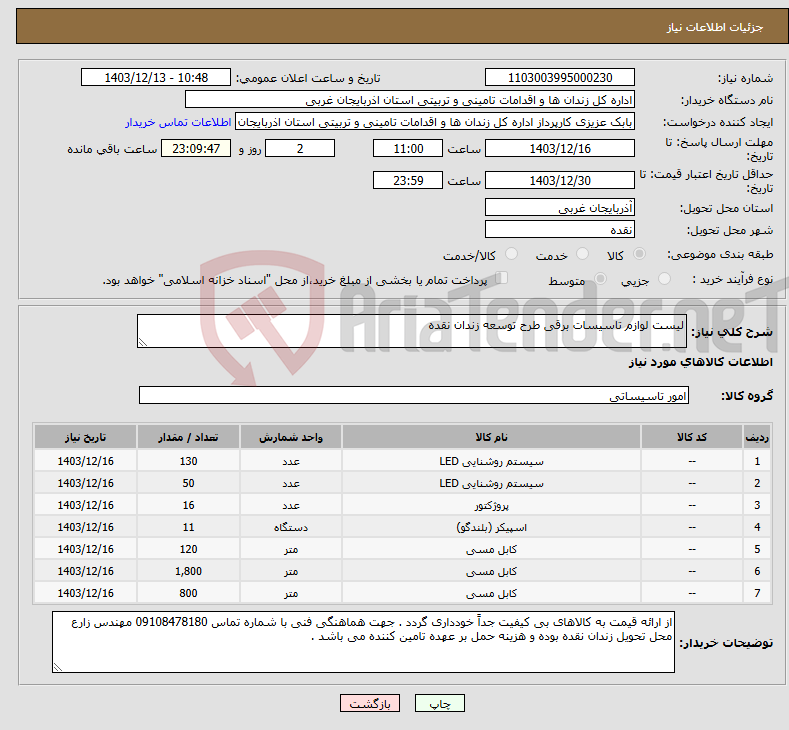789x730 pixels.
Task: Click the اطلاعات کالاهای مورد نیاز heading
Action: pos(700,362)
